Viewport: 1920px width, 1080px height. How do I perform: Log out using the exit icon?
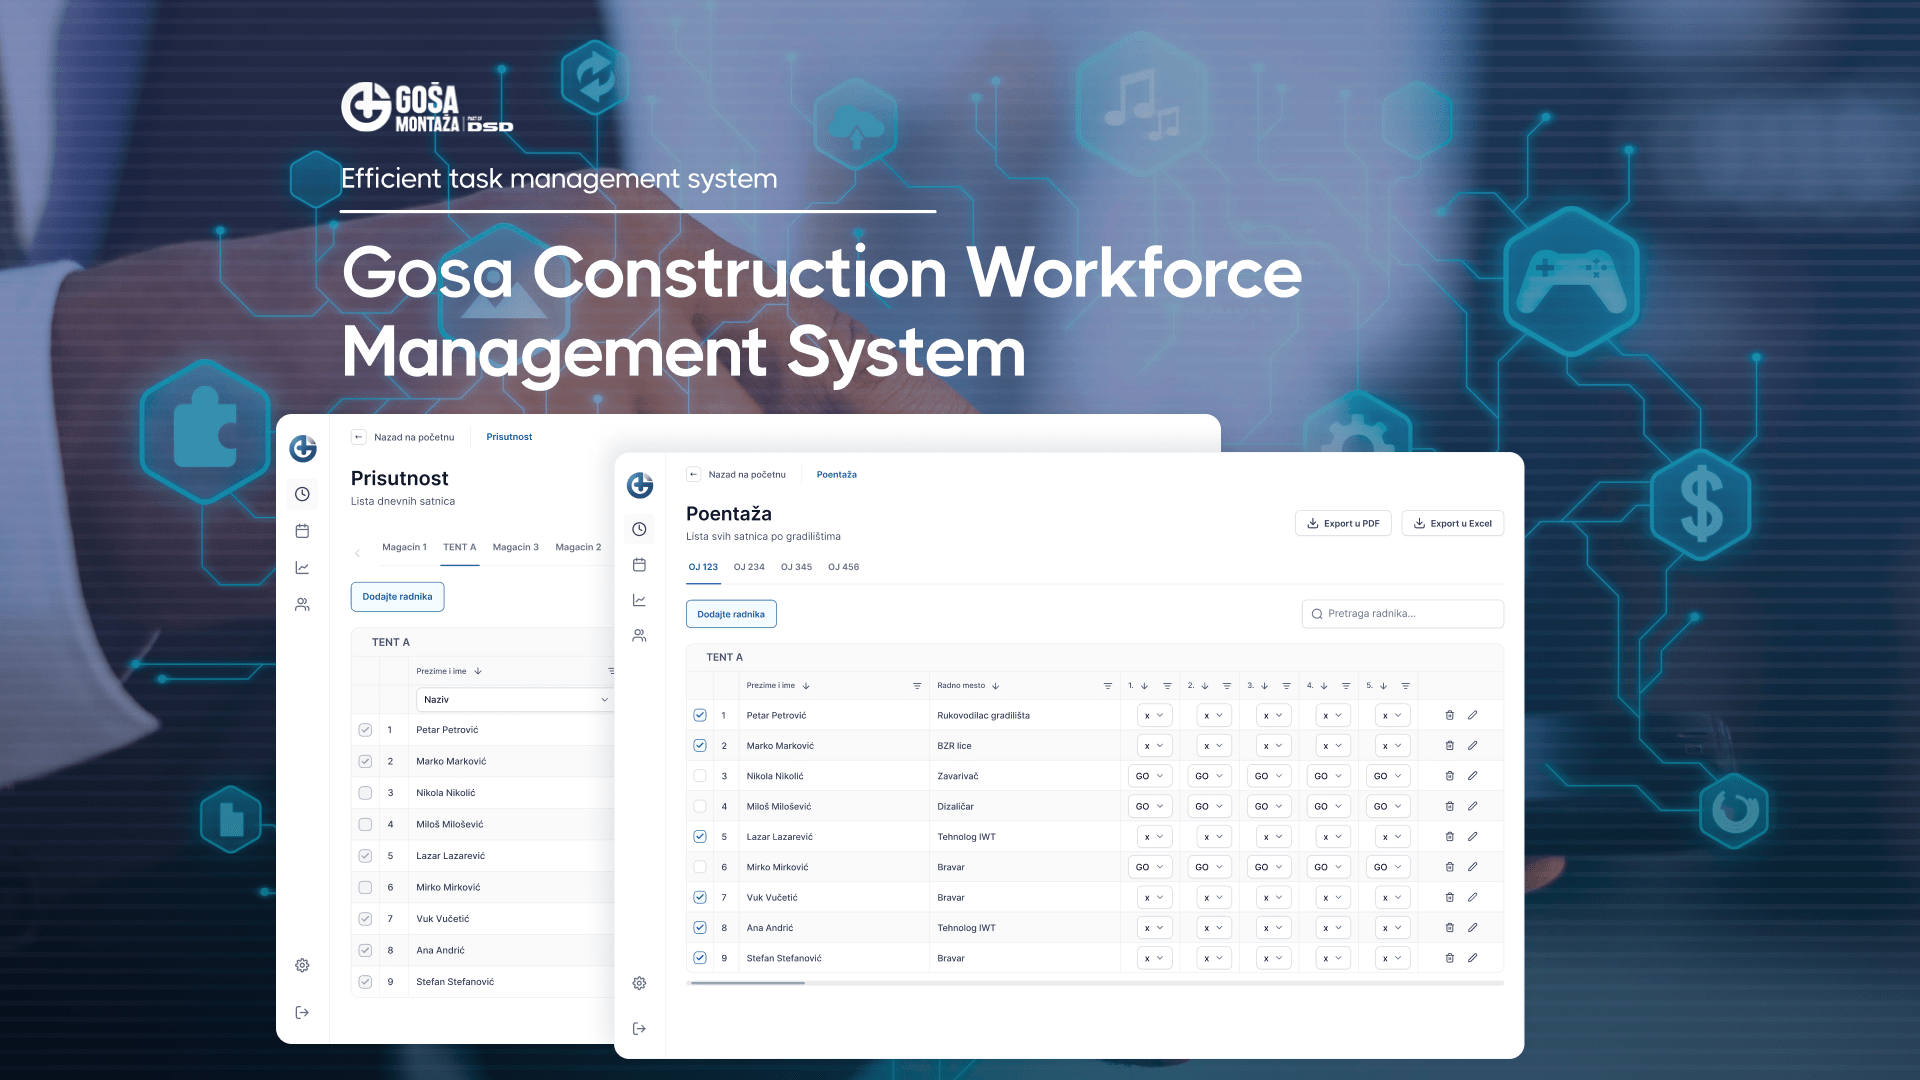point(639,1027)
